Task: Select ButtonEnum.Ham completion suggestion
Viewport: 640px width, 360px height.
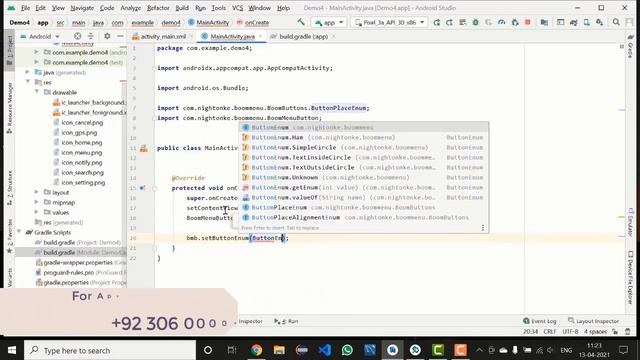Action: click(363, 138)
